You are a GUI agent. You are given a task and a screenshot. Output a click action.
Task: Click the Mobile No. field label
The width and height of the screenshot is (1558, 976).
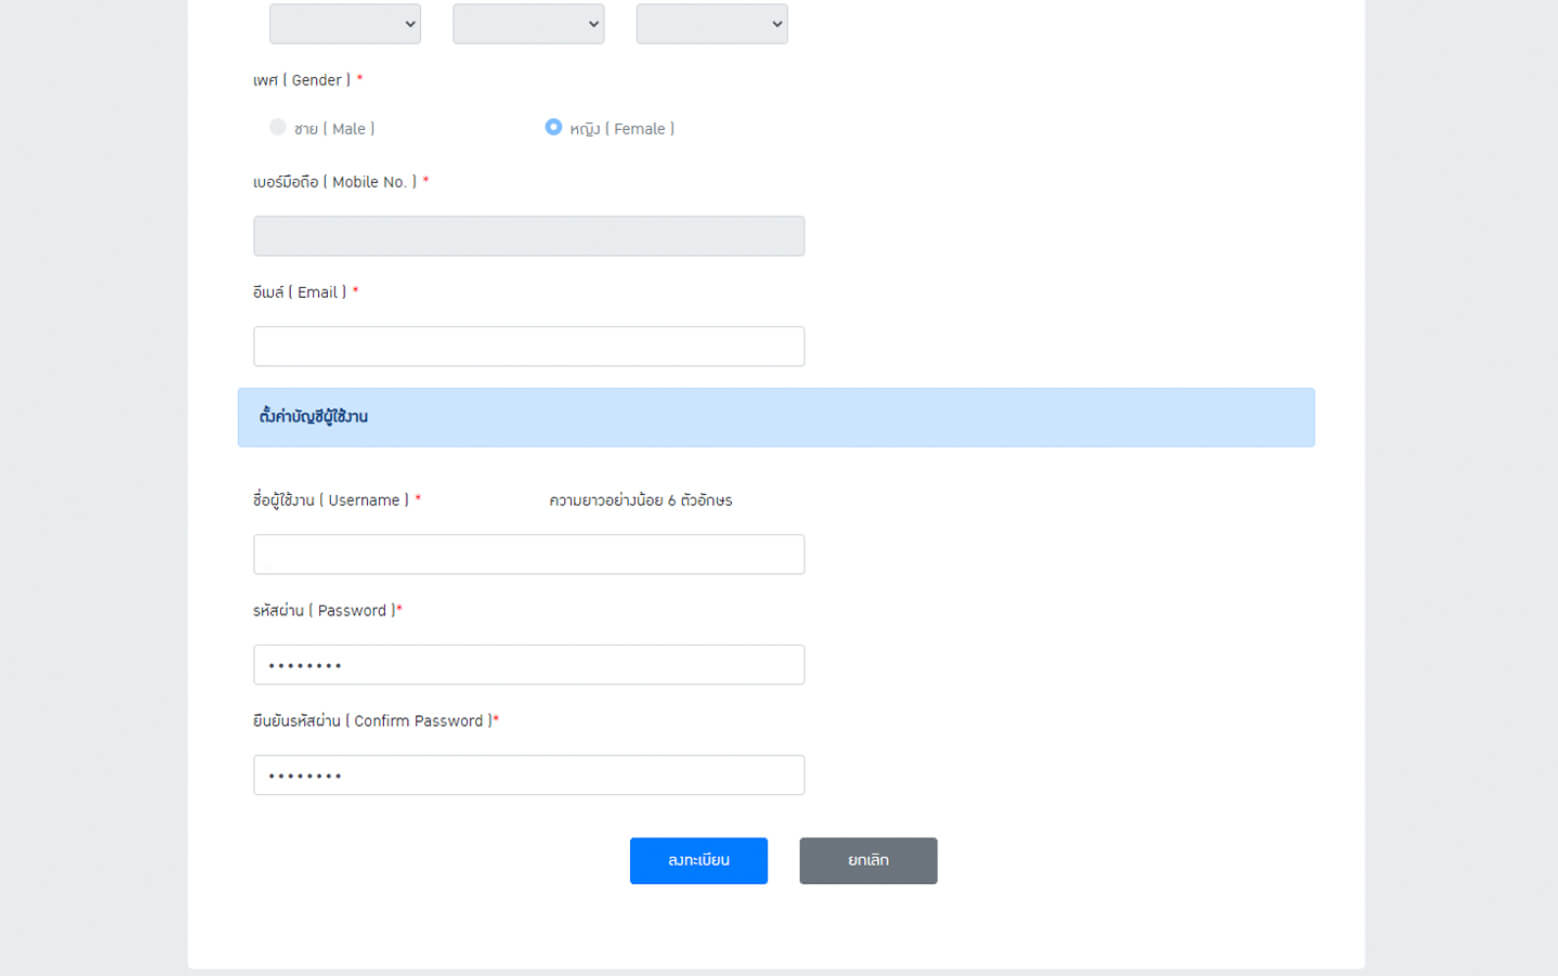click(x=334, y=182)
